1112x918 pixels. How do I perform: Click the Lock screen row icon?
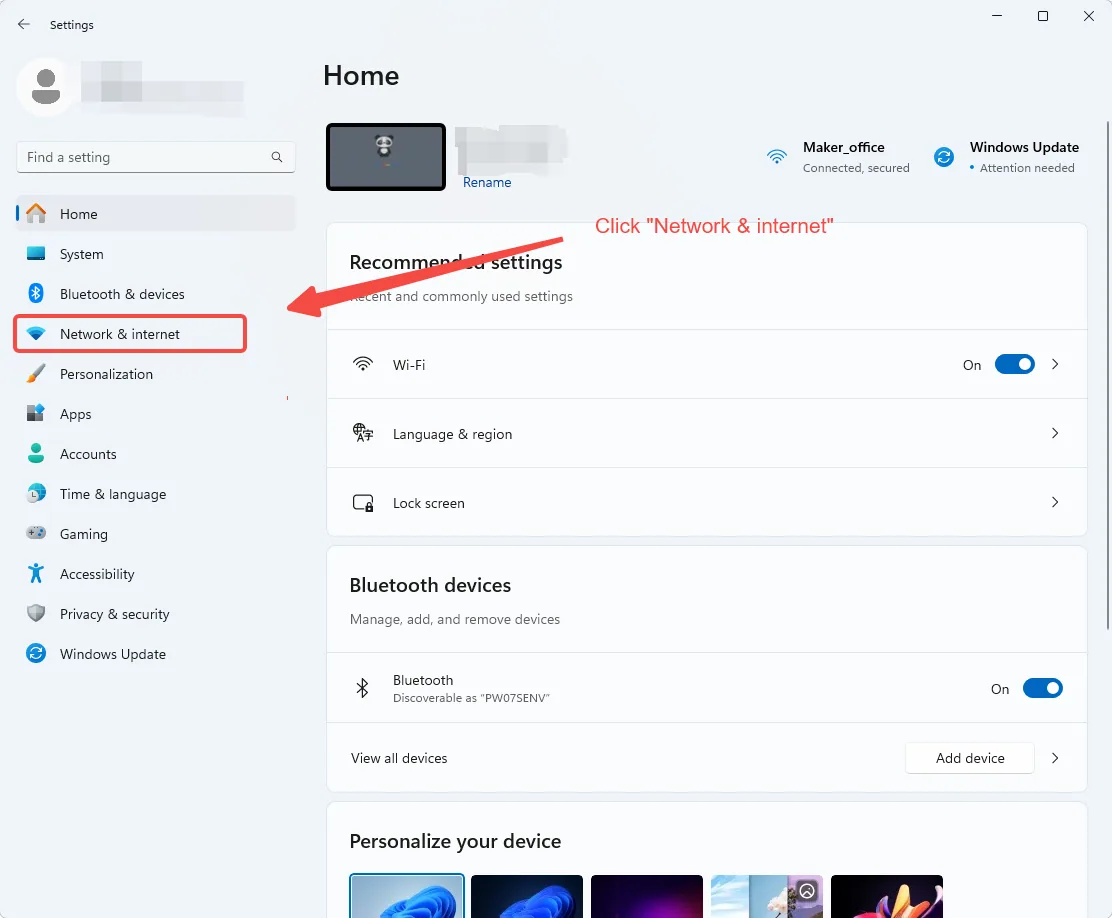pyautogui.click(x=362, y=502)
